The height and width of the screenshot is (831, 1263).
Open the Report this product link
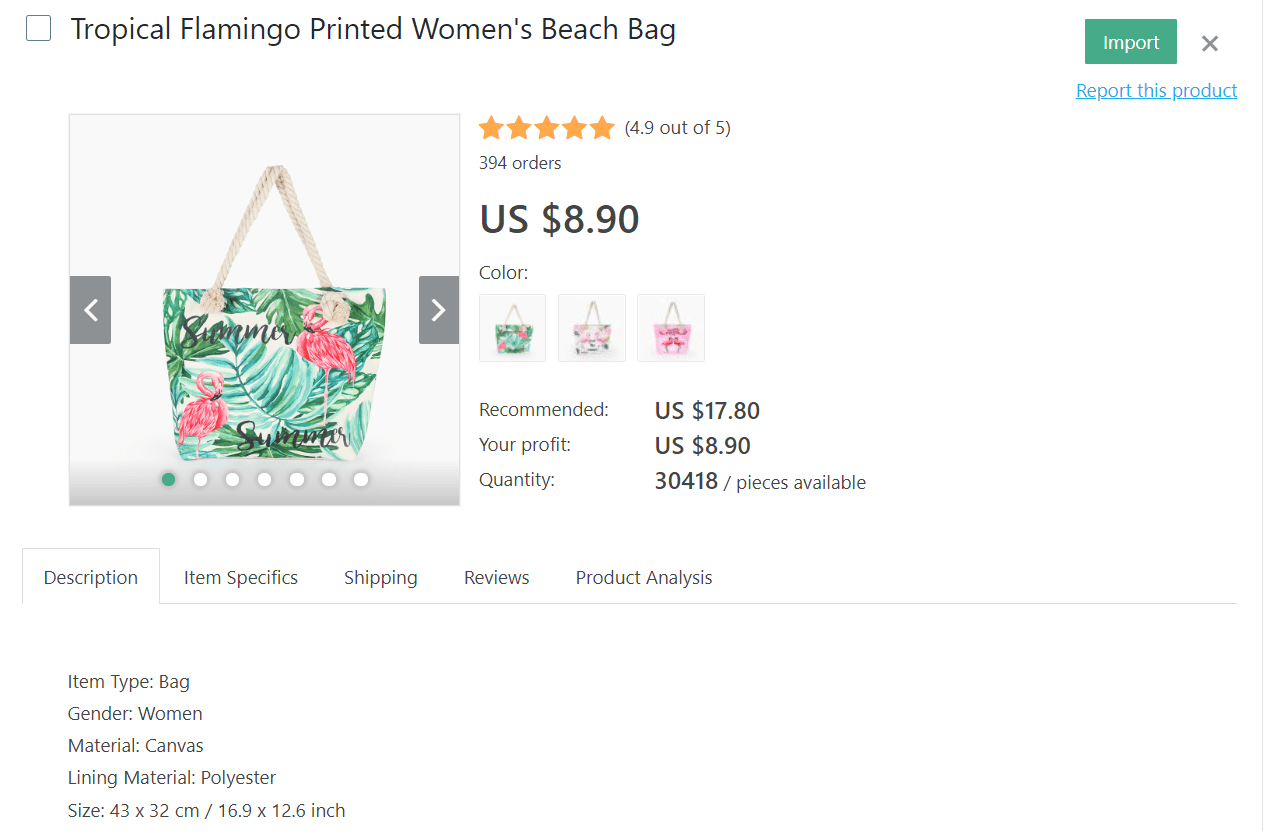click(x=1156, y=90)
